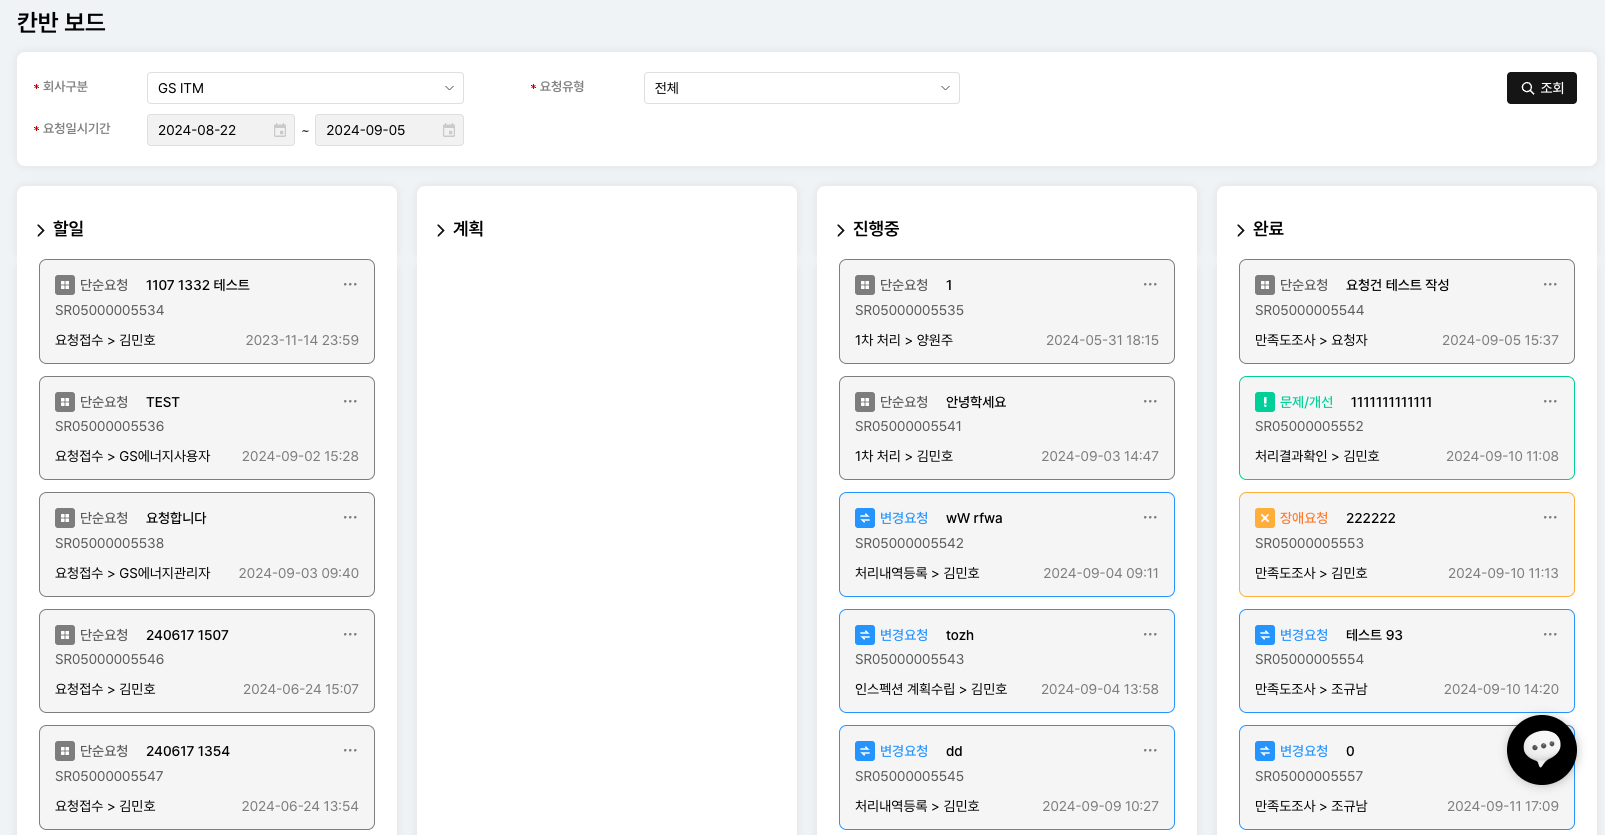
Task: Click the calendar icon for end date 2024-09-05
Action: (x=449, y=131)
